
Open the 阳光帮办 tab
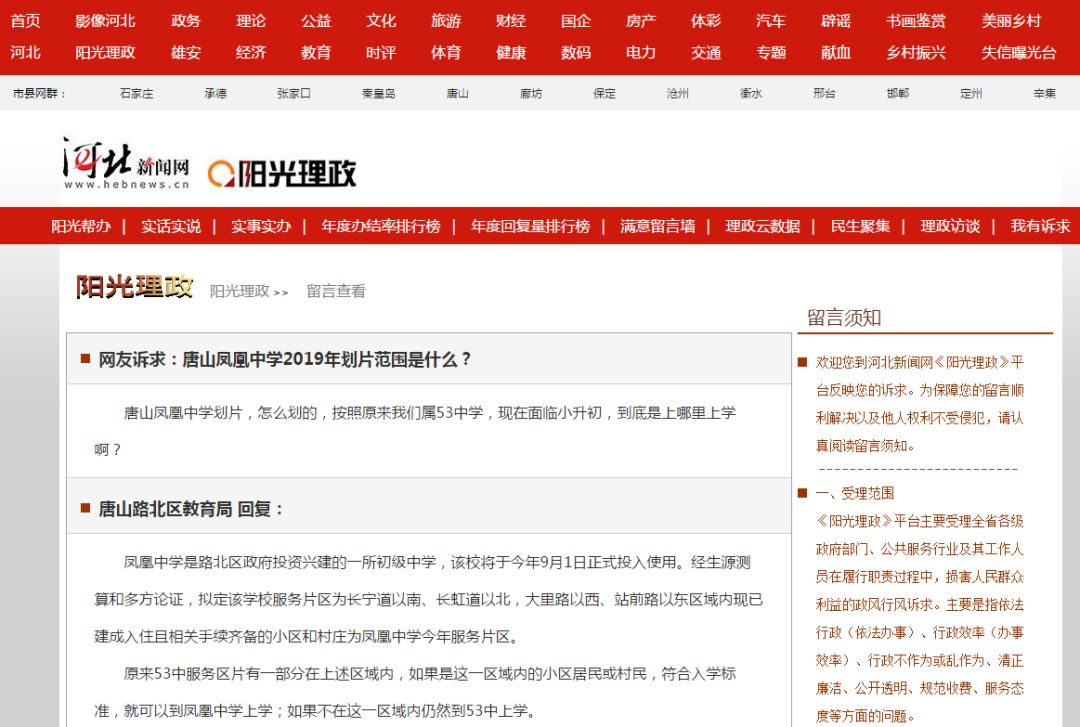[x=81, y=226]
